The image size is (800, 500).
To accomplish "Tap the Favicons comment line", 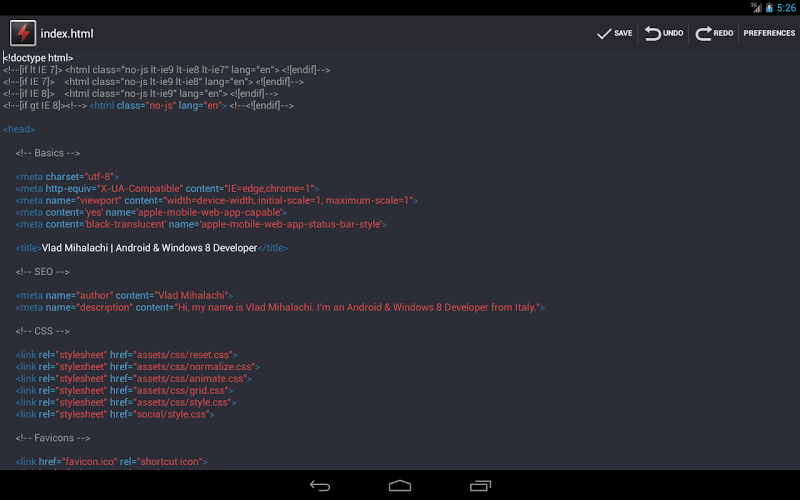I will 53,438.
